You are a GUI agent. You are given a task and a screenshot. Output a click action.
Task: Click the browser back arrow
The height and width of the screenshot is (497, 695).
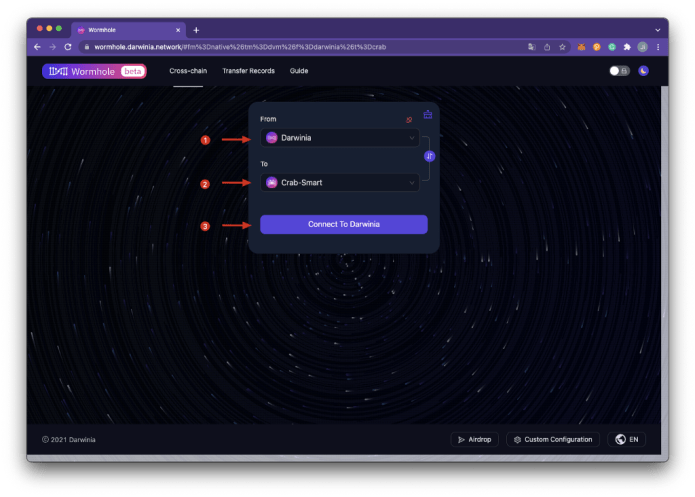point(37,47)
